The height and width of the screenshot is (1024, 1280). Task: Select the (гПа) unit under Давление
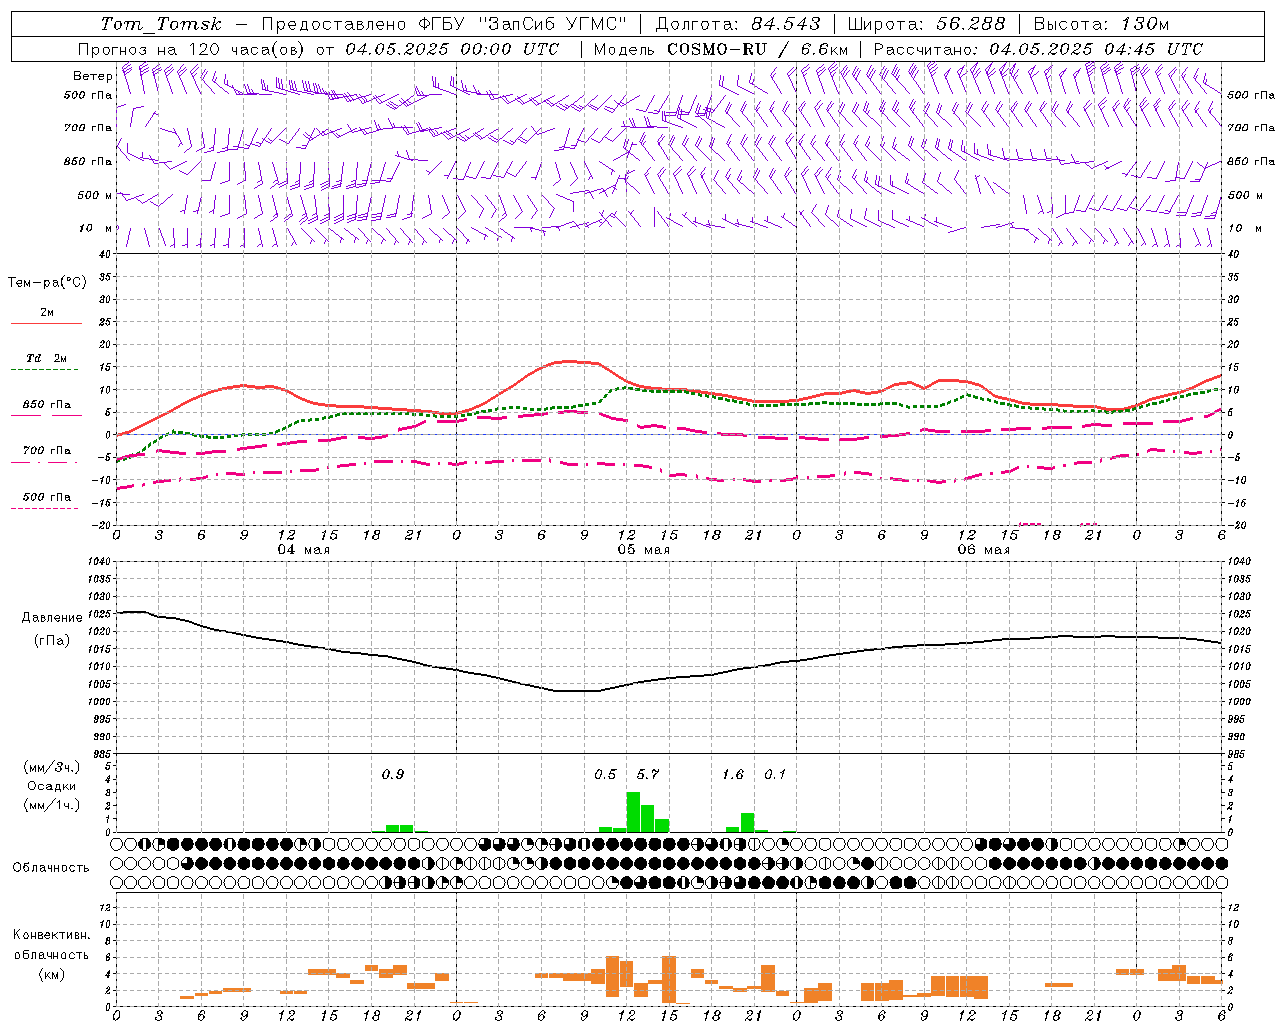point(51,640)
